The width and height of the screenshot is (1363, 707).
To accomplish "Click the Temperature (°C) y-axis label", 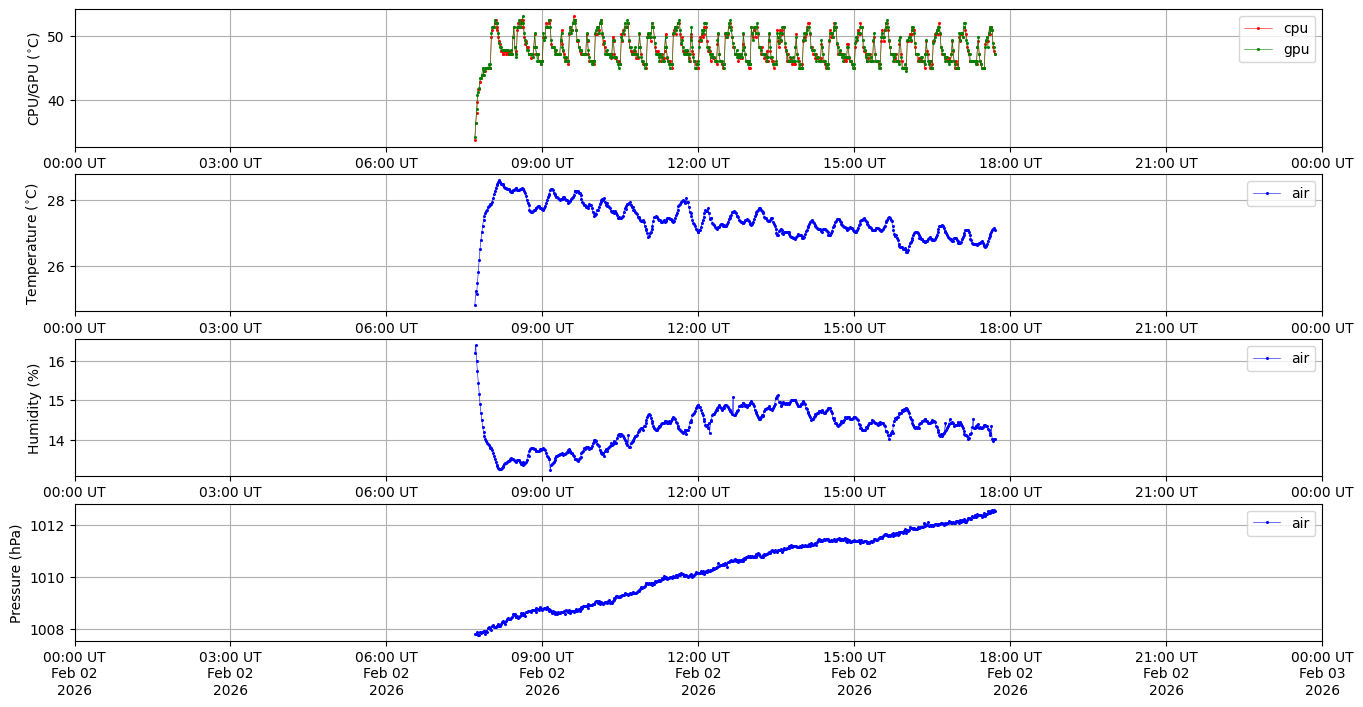I will point(32,243).
